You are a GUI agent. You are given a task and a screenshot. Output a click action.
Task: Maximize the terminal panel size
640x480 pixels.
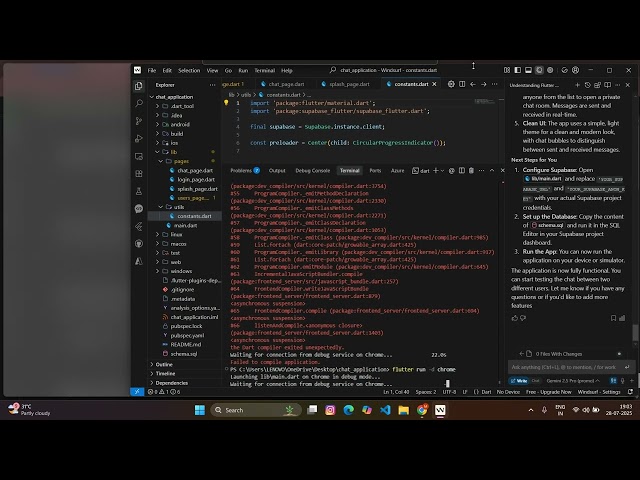[492, 171]
